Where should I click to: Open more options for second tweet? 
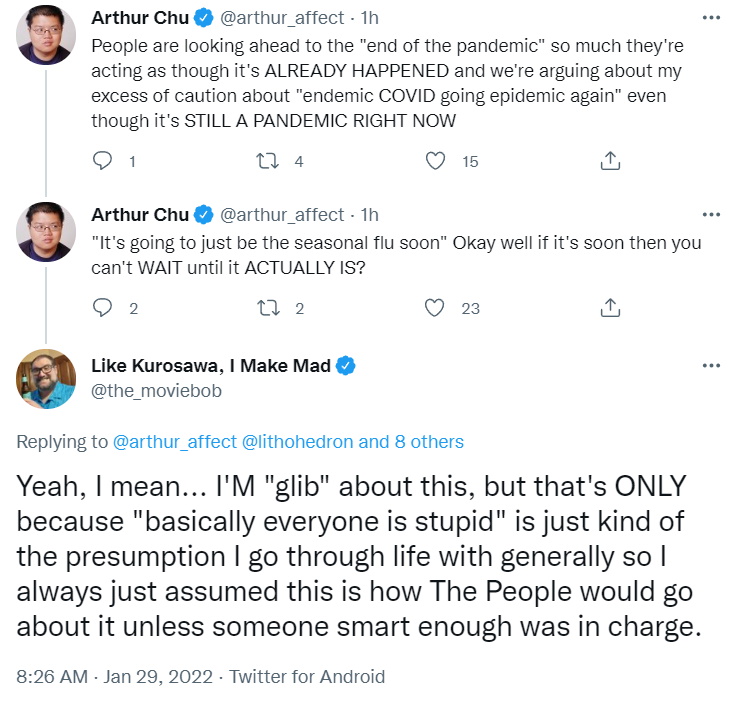pyautogui.click(x=711, y=215)
